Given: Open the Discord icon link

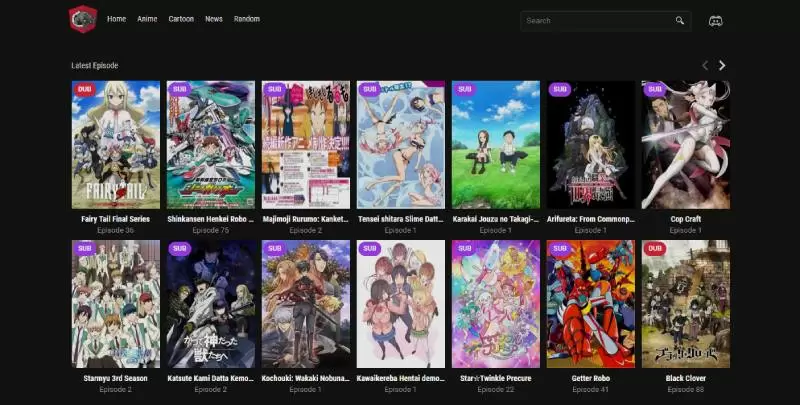Looking at the screenshot, I should pyautogui.click(x=715, y=21).
